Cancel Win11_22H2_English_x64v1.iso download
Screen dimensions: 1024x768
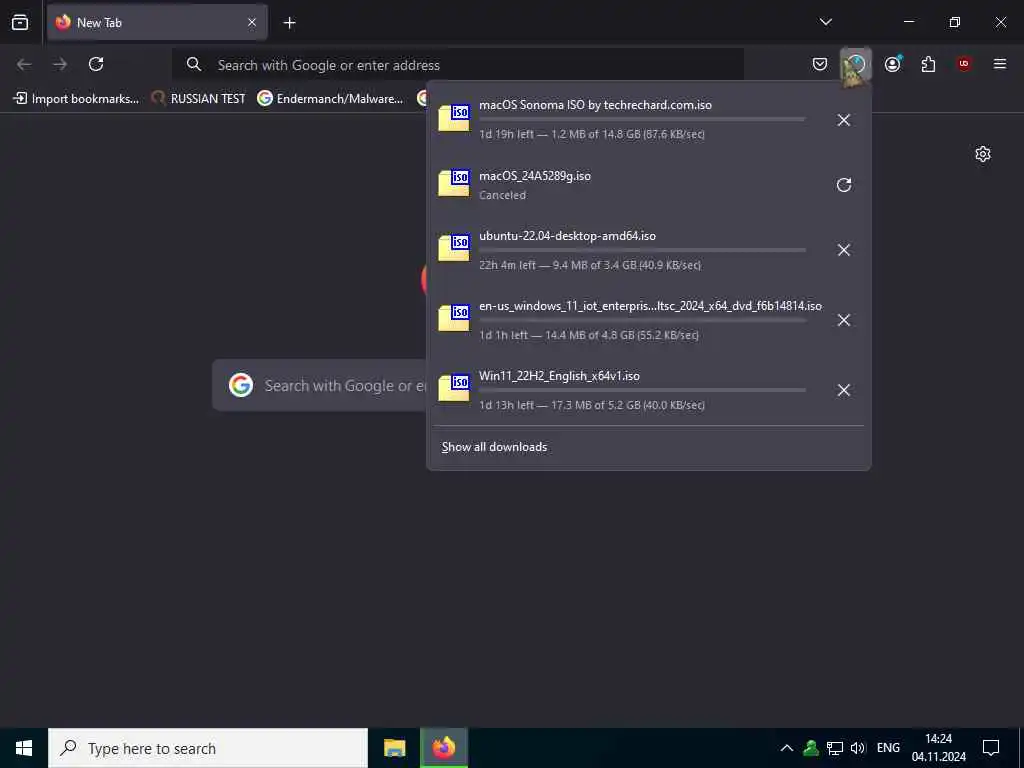click(844, 390)
